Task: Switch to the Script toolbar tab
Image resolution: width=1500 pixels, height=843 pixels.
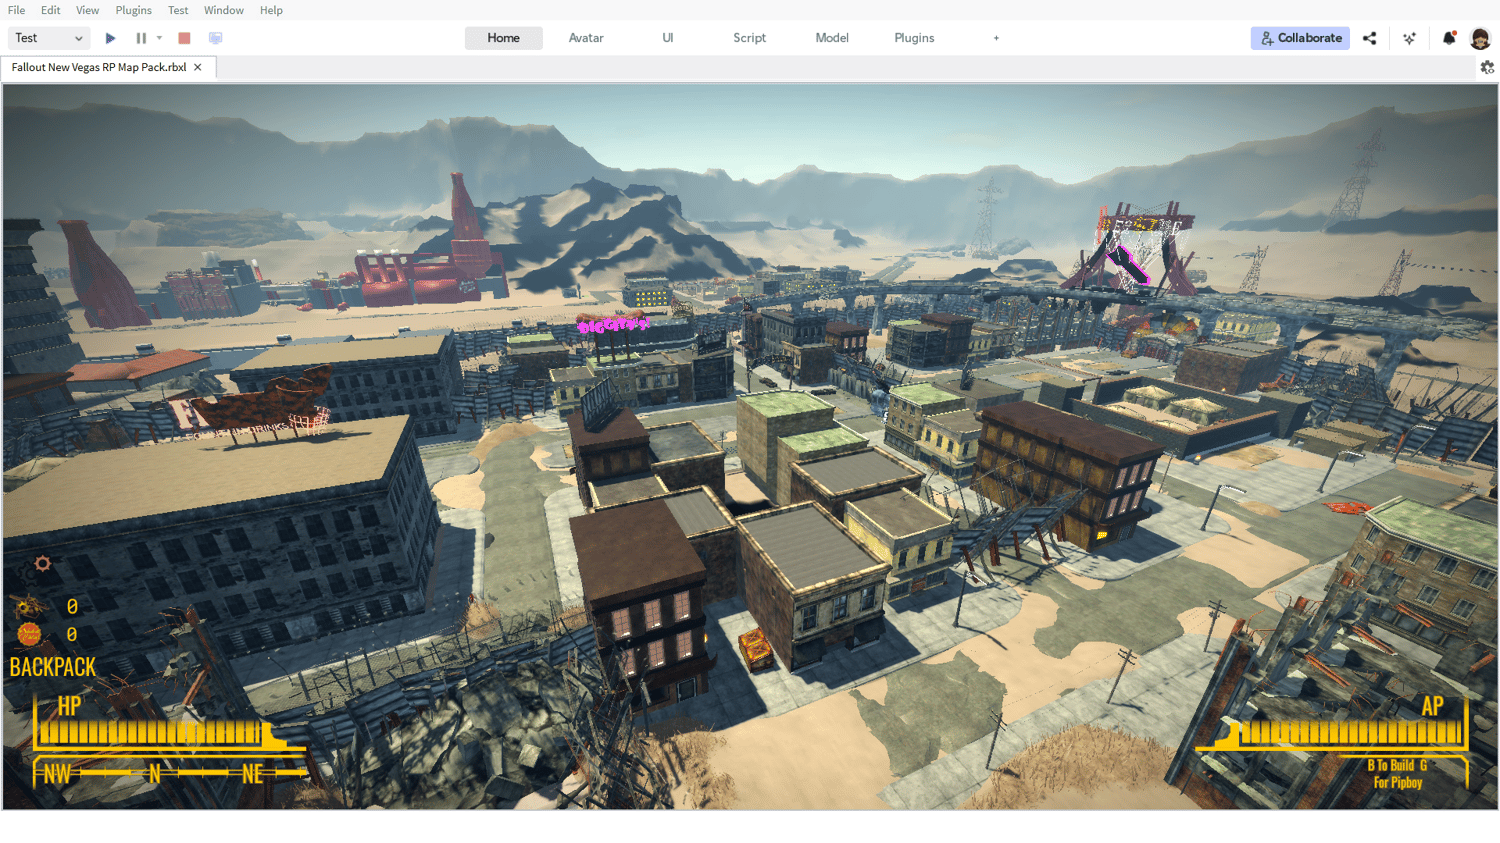Action: pos(750,38)
